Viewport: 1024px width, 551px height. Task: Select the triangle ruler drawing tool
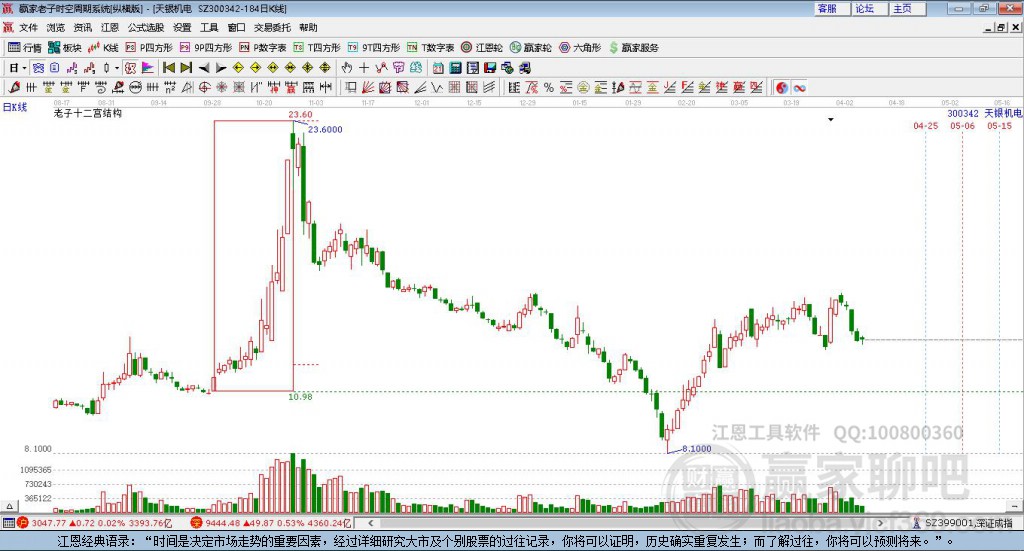(187, 87)
